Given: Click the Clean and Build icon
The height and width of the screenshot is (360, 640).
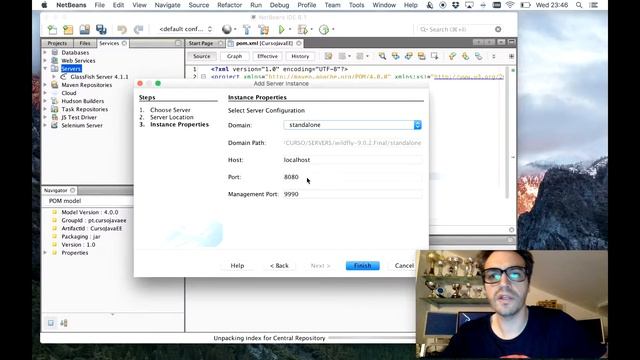Looking at the screenshot, I should click(264, 29).
